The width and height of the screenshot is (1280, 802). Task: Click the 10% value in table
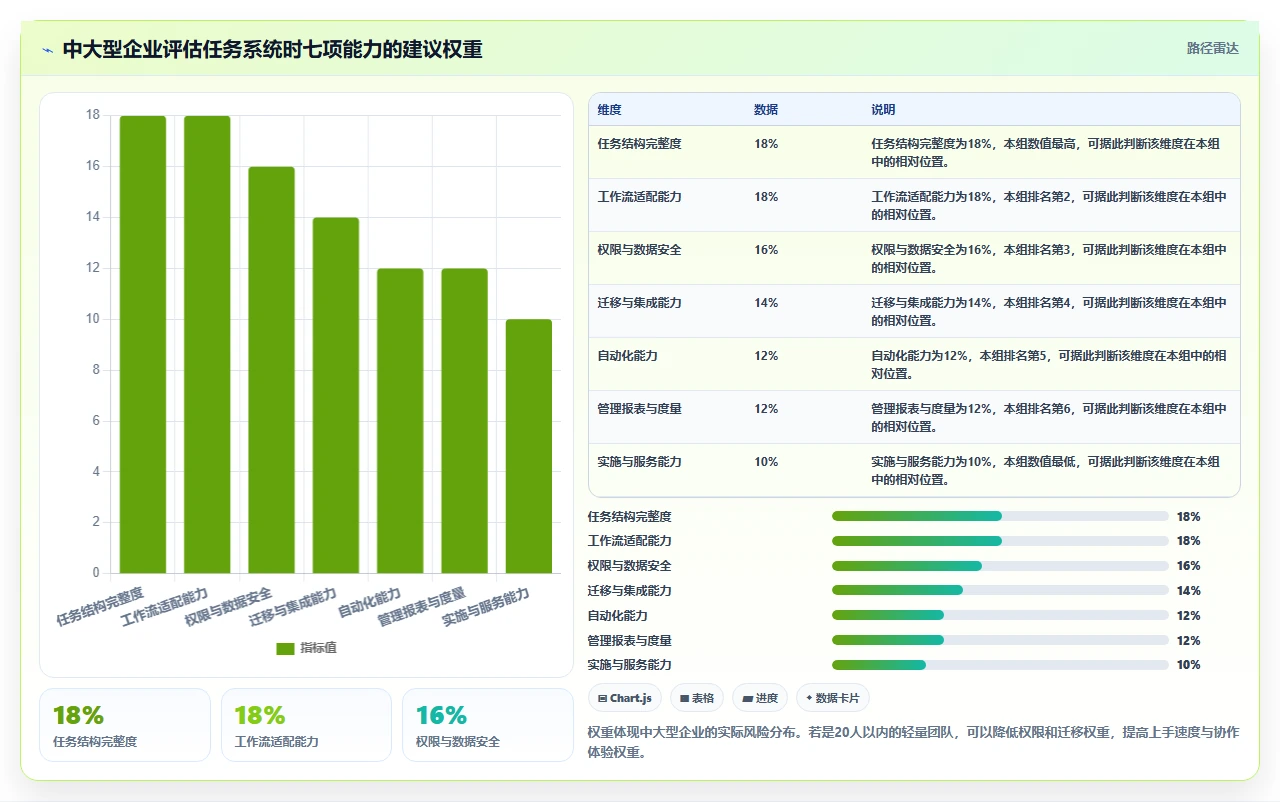[766, 462]
